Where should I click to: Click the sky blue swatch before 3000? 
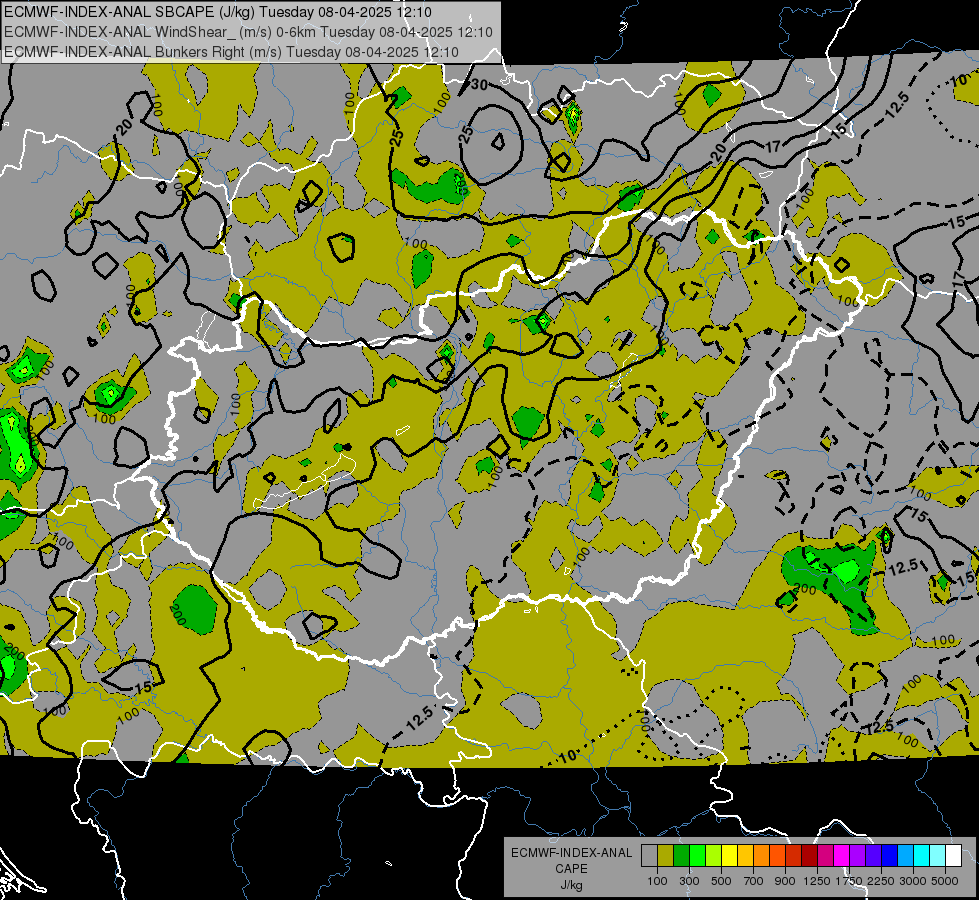905,855
